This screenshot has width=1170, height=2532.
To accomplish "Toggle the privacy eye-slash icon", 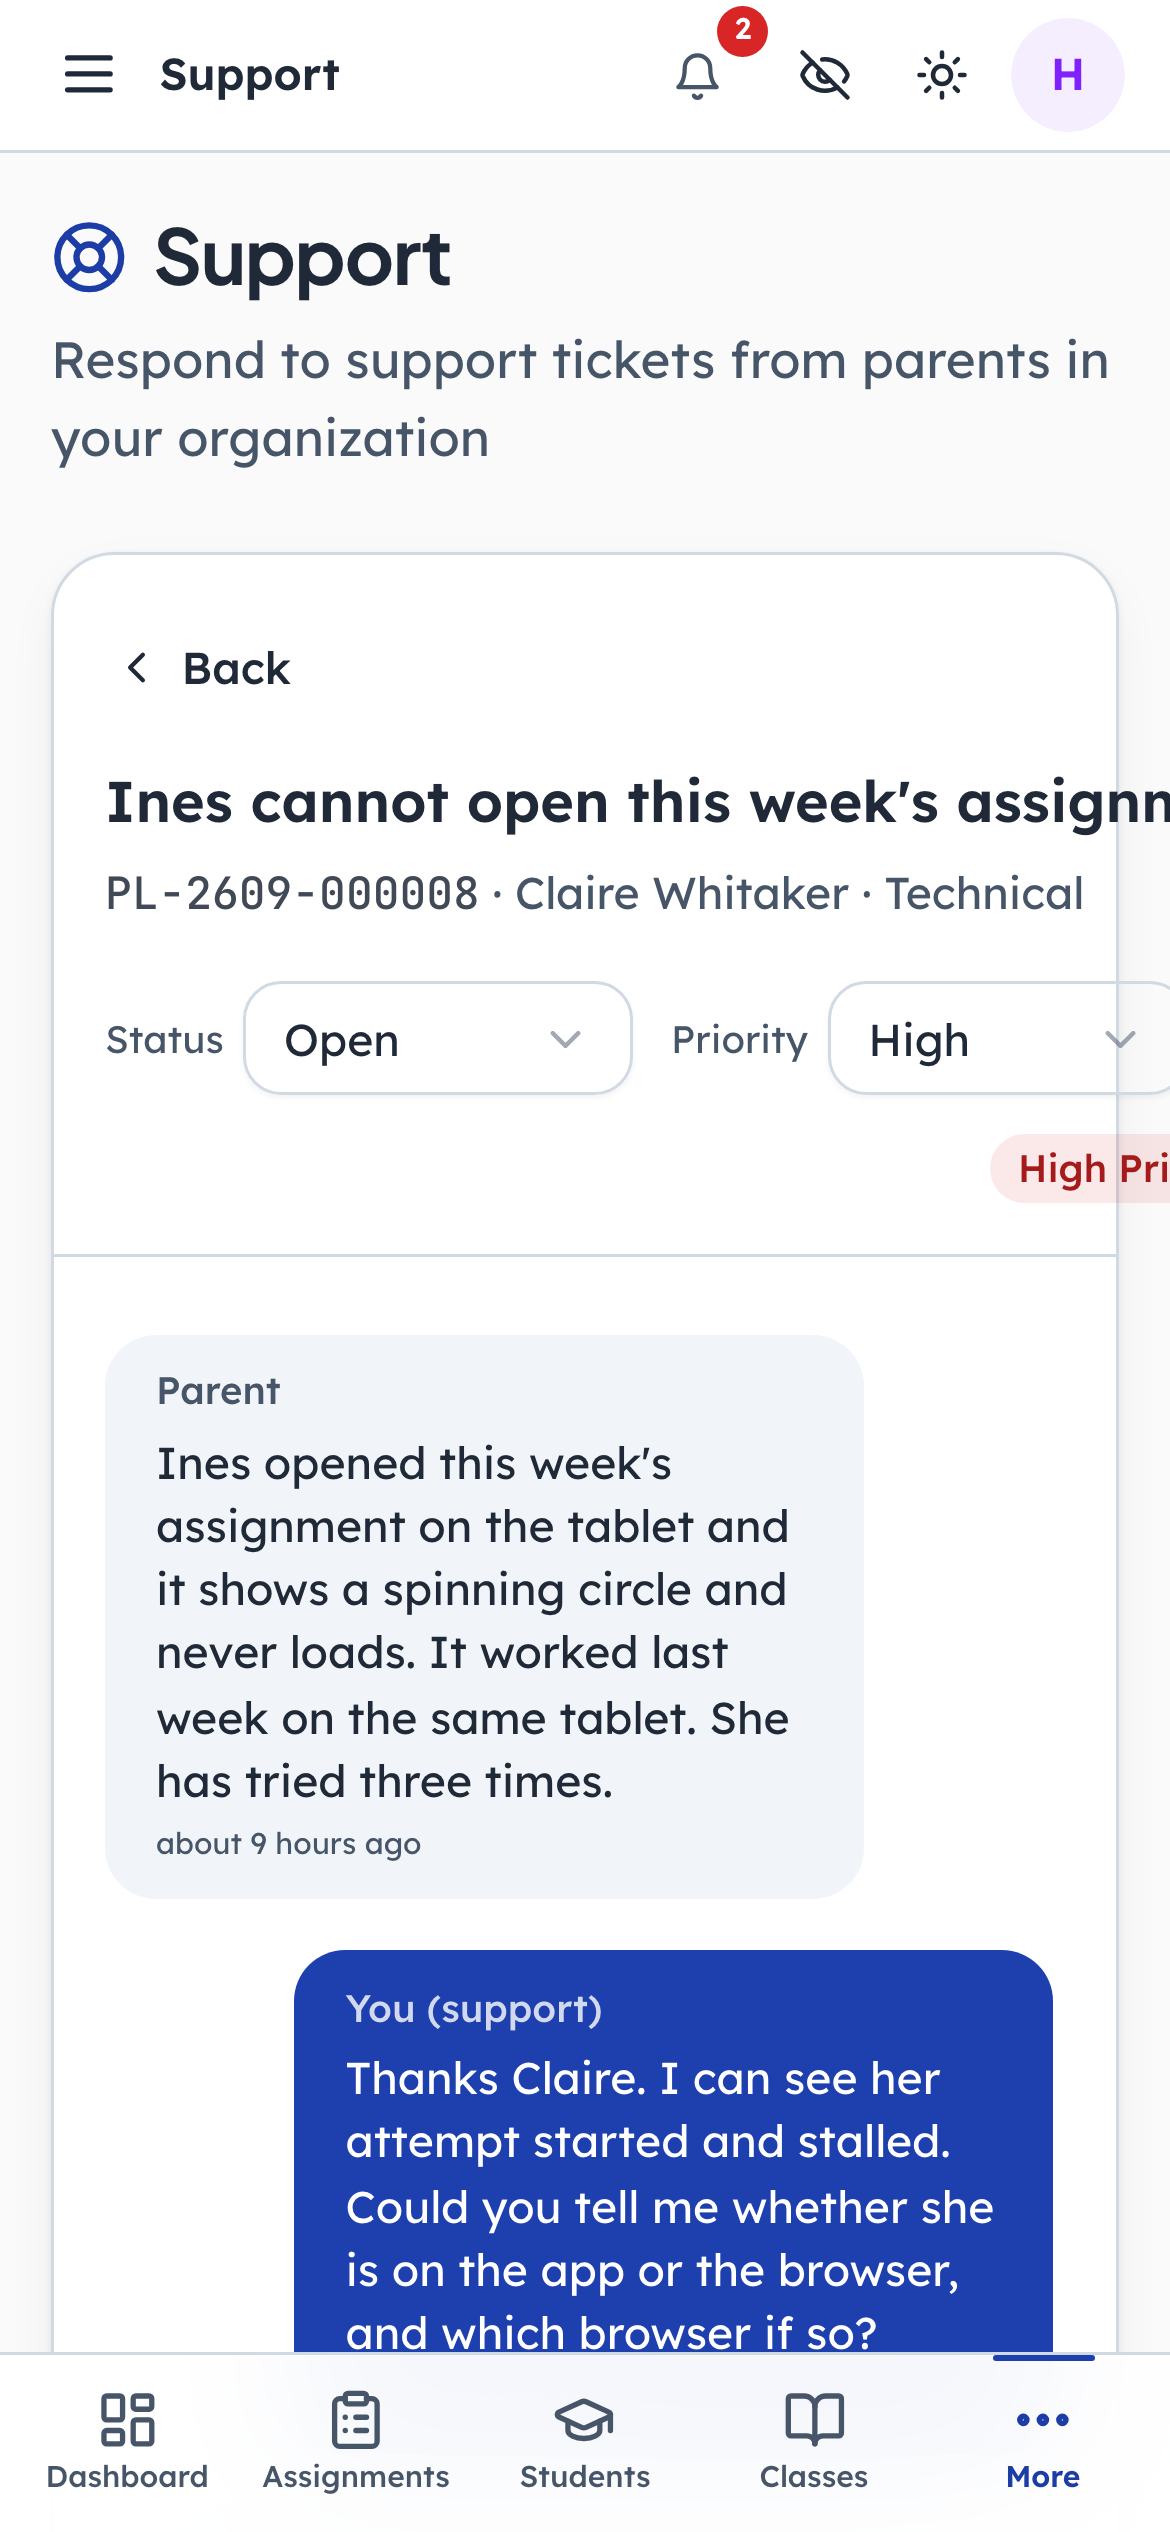I will tap(825, 75).
